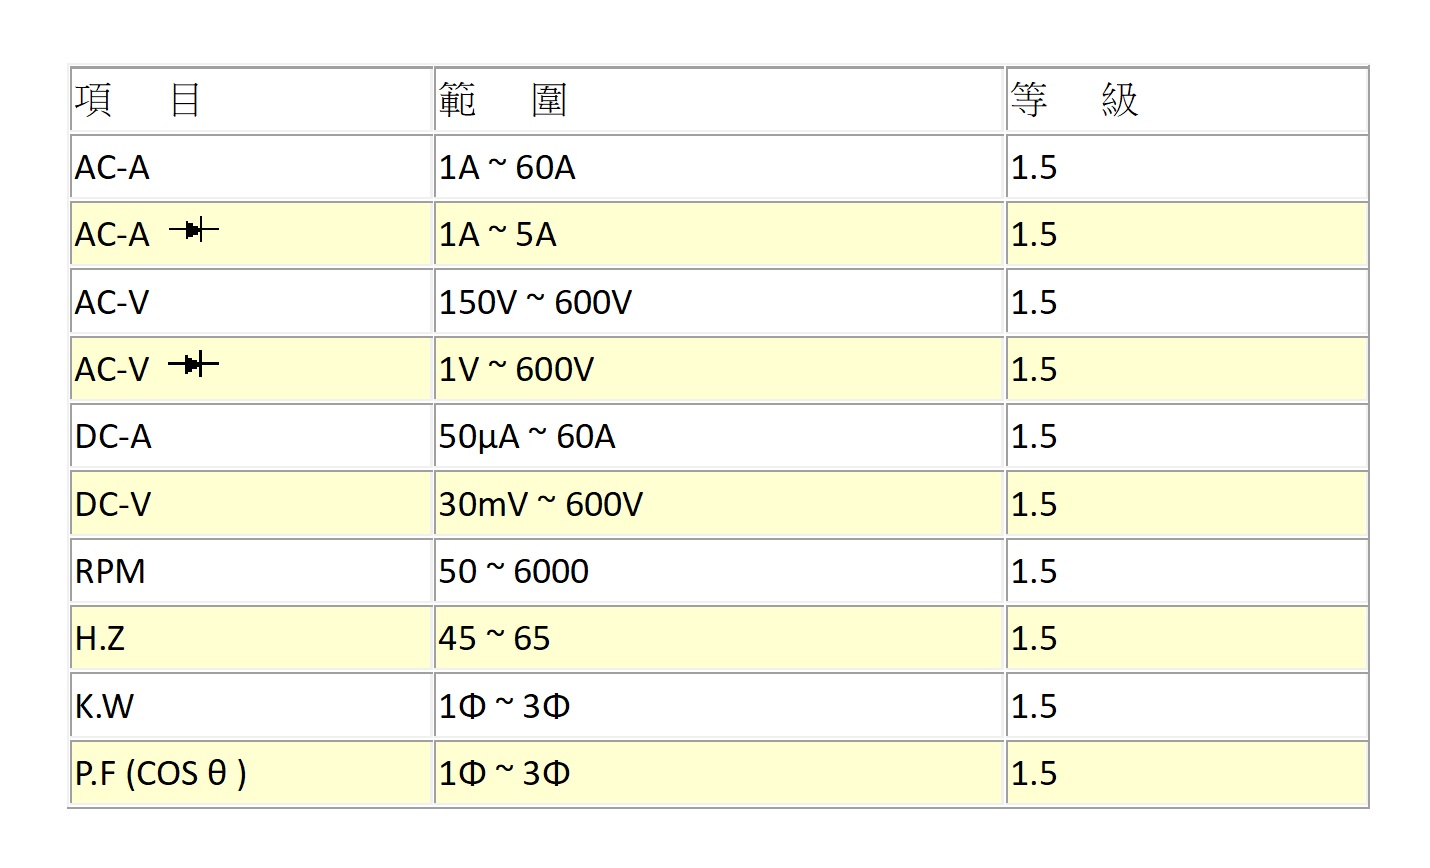
Task: Click the 50μA ~ 60A range cell
Action: tap(719, 437)
